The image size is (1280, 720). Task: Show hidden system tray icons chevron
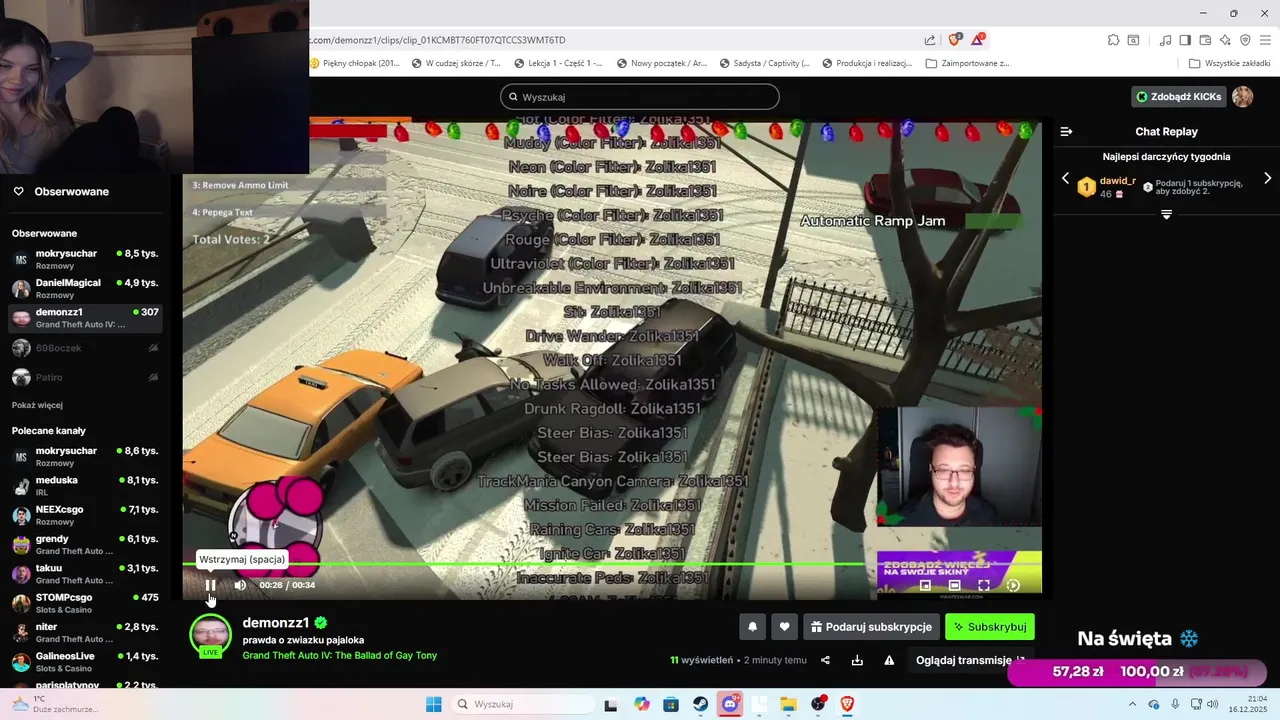point(1132,704)
